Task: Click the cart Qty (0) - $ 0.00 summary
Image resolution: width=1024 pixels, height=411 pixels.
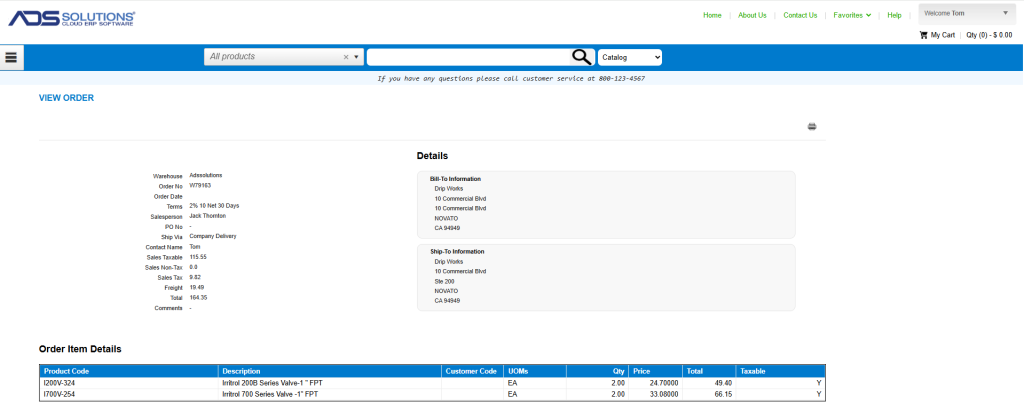Action: pyautogui.click(x=989, y=35)
